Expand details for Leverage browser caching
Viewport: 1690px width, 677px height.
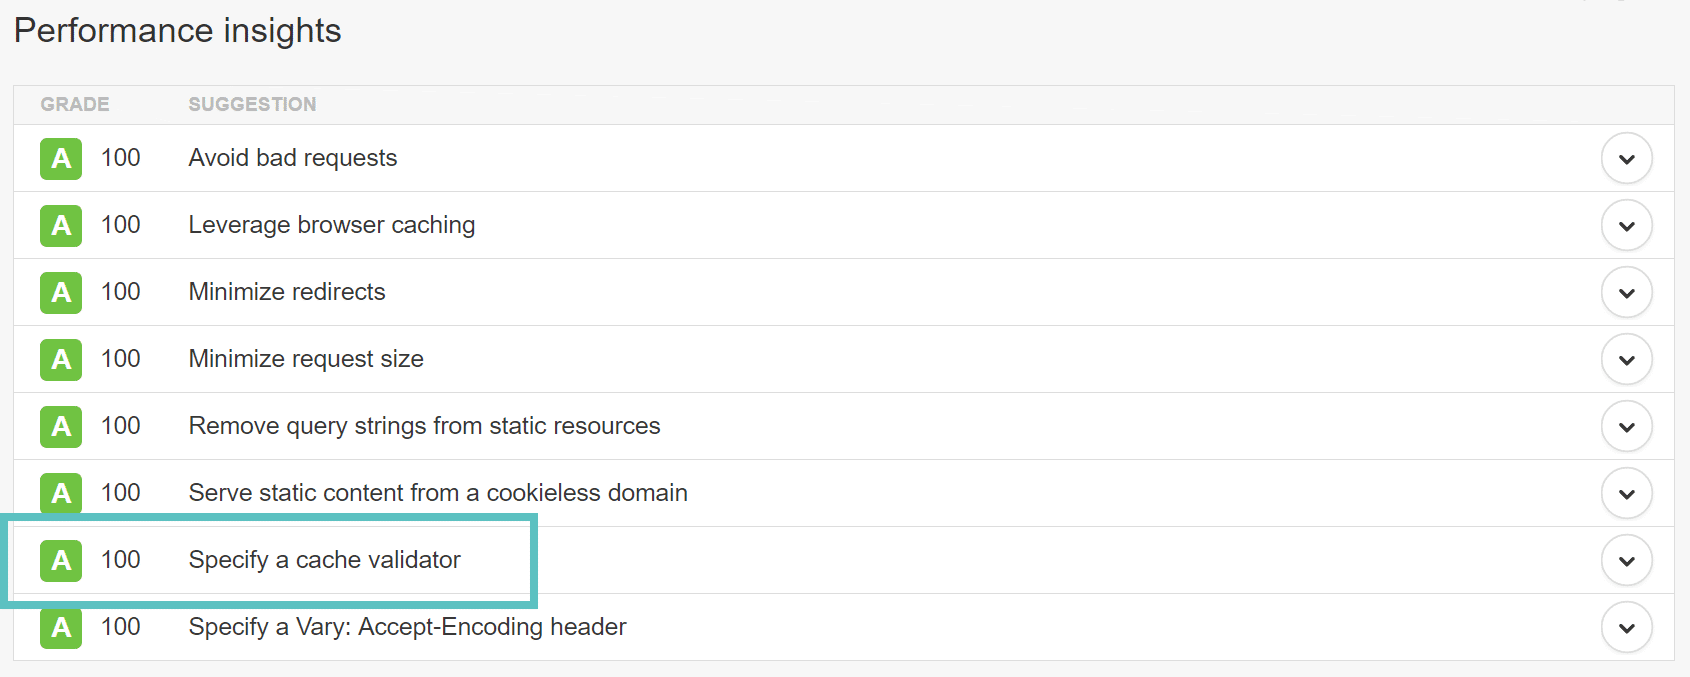tap(1626, 225)
